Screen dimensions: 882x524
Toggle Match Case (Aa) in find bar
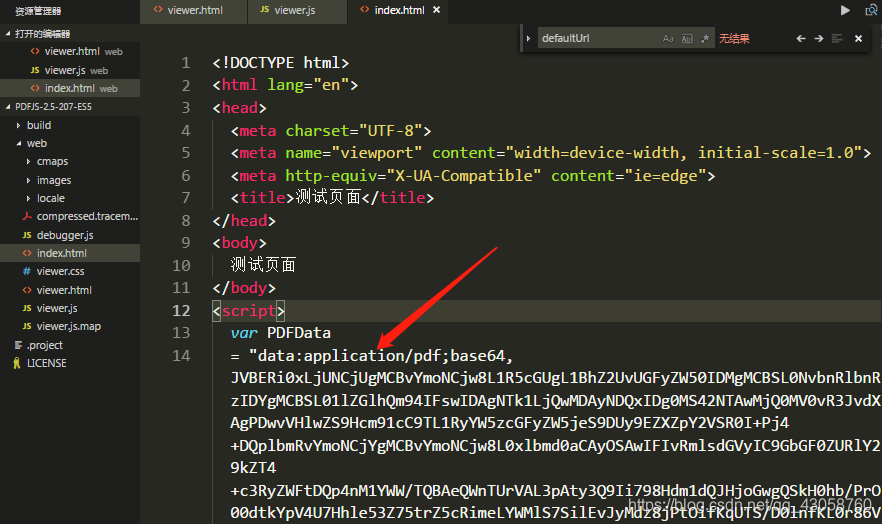(668, 38)
